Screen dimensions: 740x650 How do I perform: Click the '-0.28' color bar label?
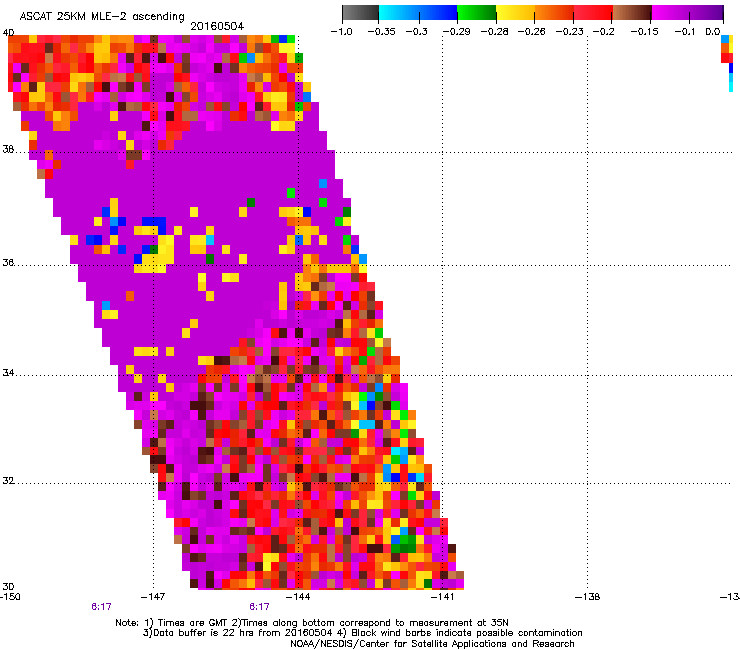(495, 32)
